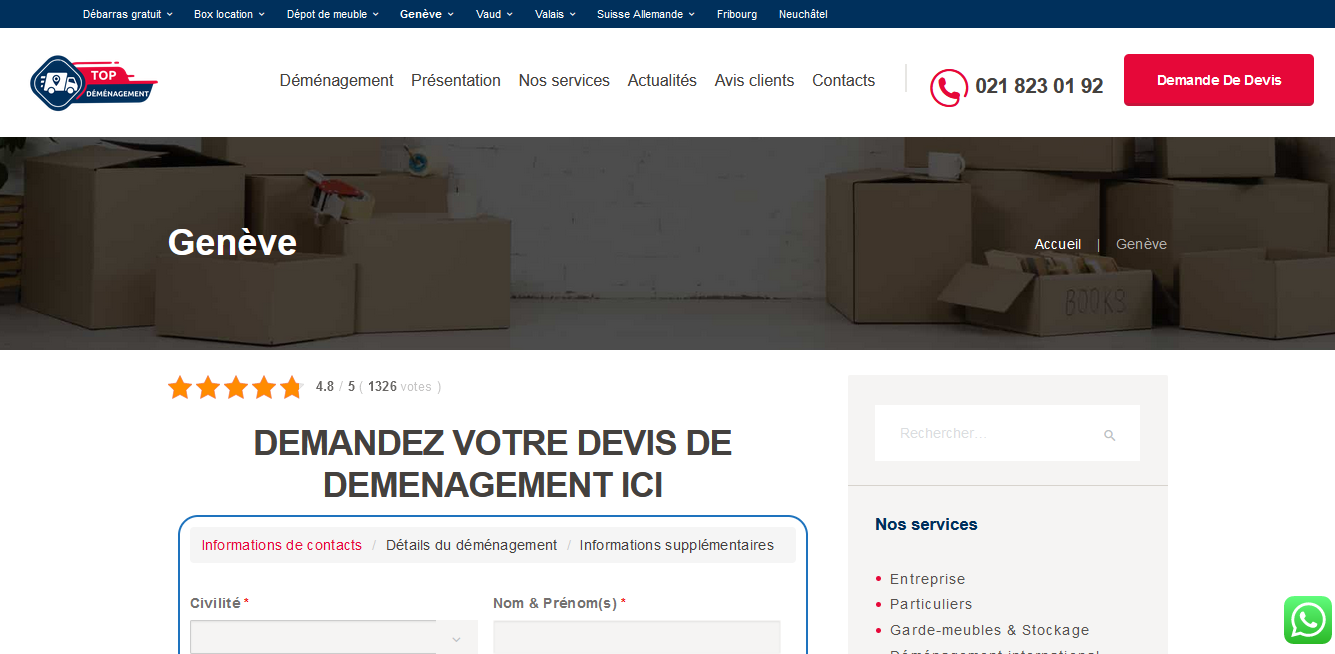1335x654 pixels.
Task: Select Détails du déménagement tab
Action: pos(471,545)
